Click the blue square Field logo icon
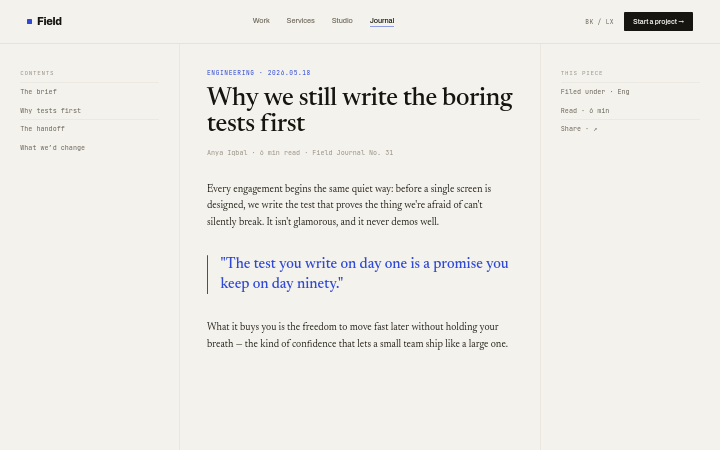Viewport: 720px width, 450px height. pos(29,22)
